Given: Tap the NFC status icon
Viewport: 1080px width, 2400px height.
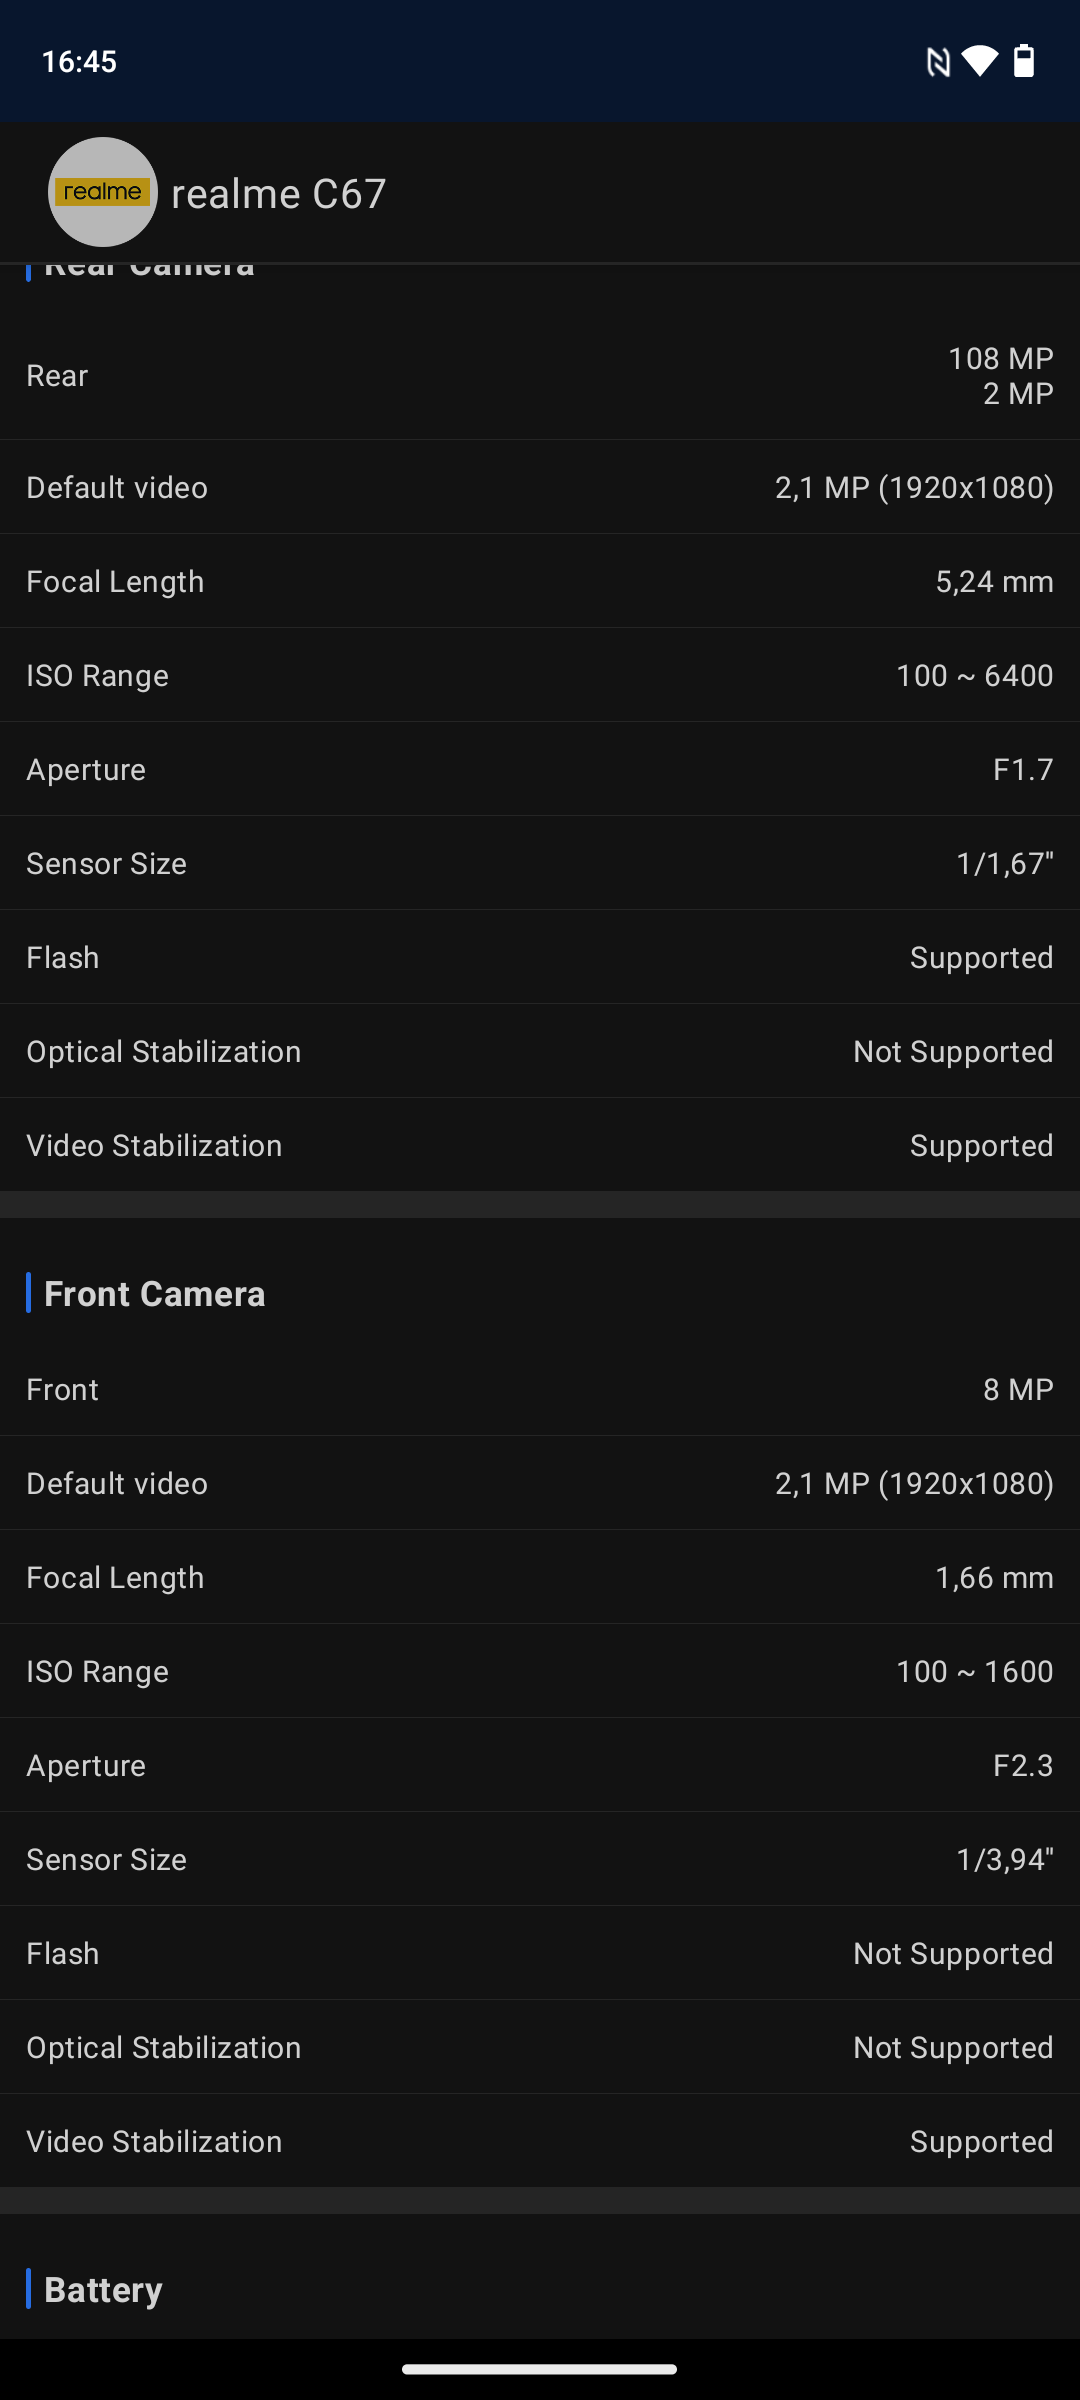Looking at the screenshot, I should tap(937, 62).
